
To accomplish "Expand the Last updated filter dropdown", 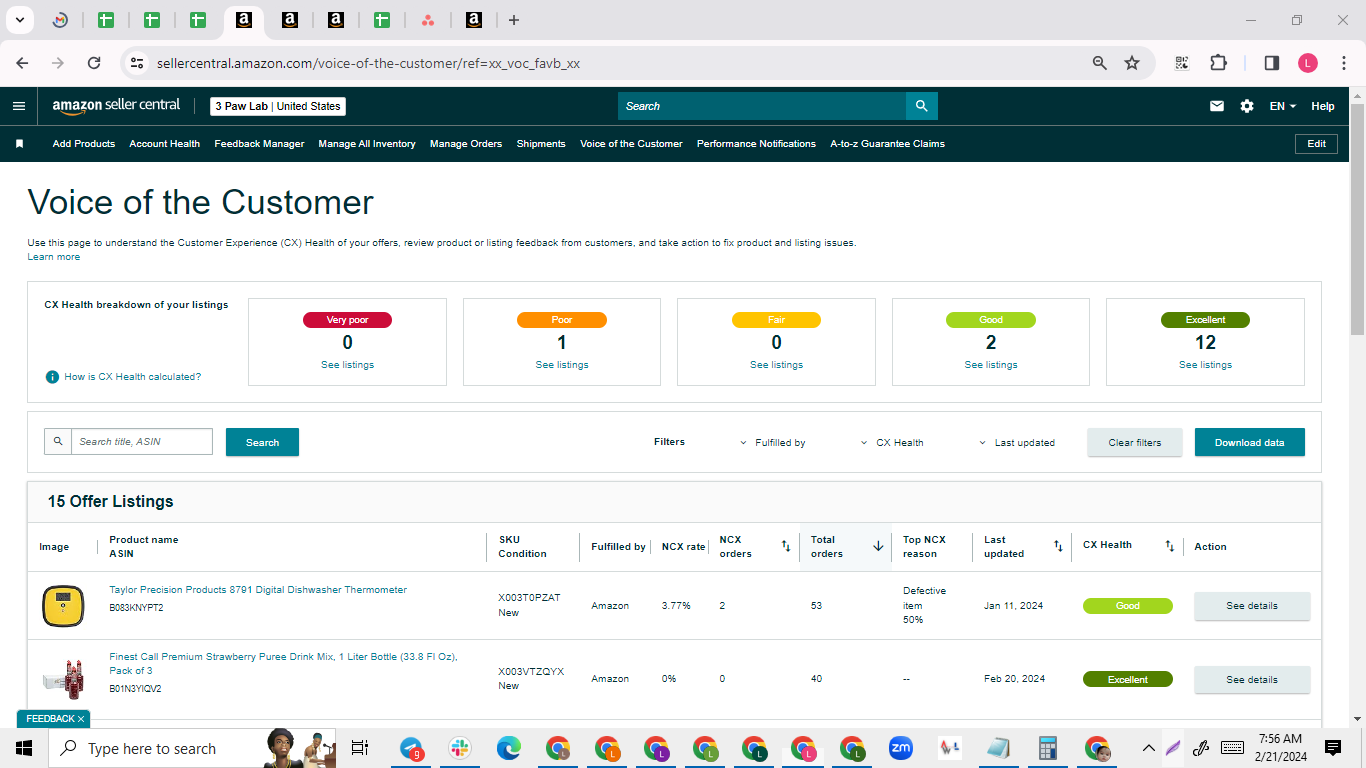I will coord(1016,443).
